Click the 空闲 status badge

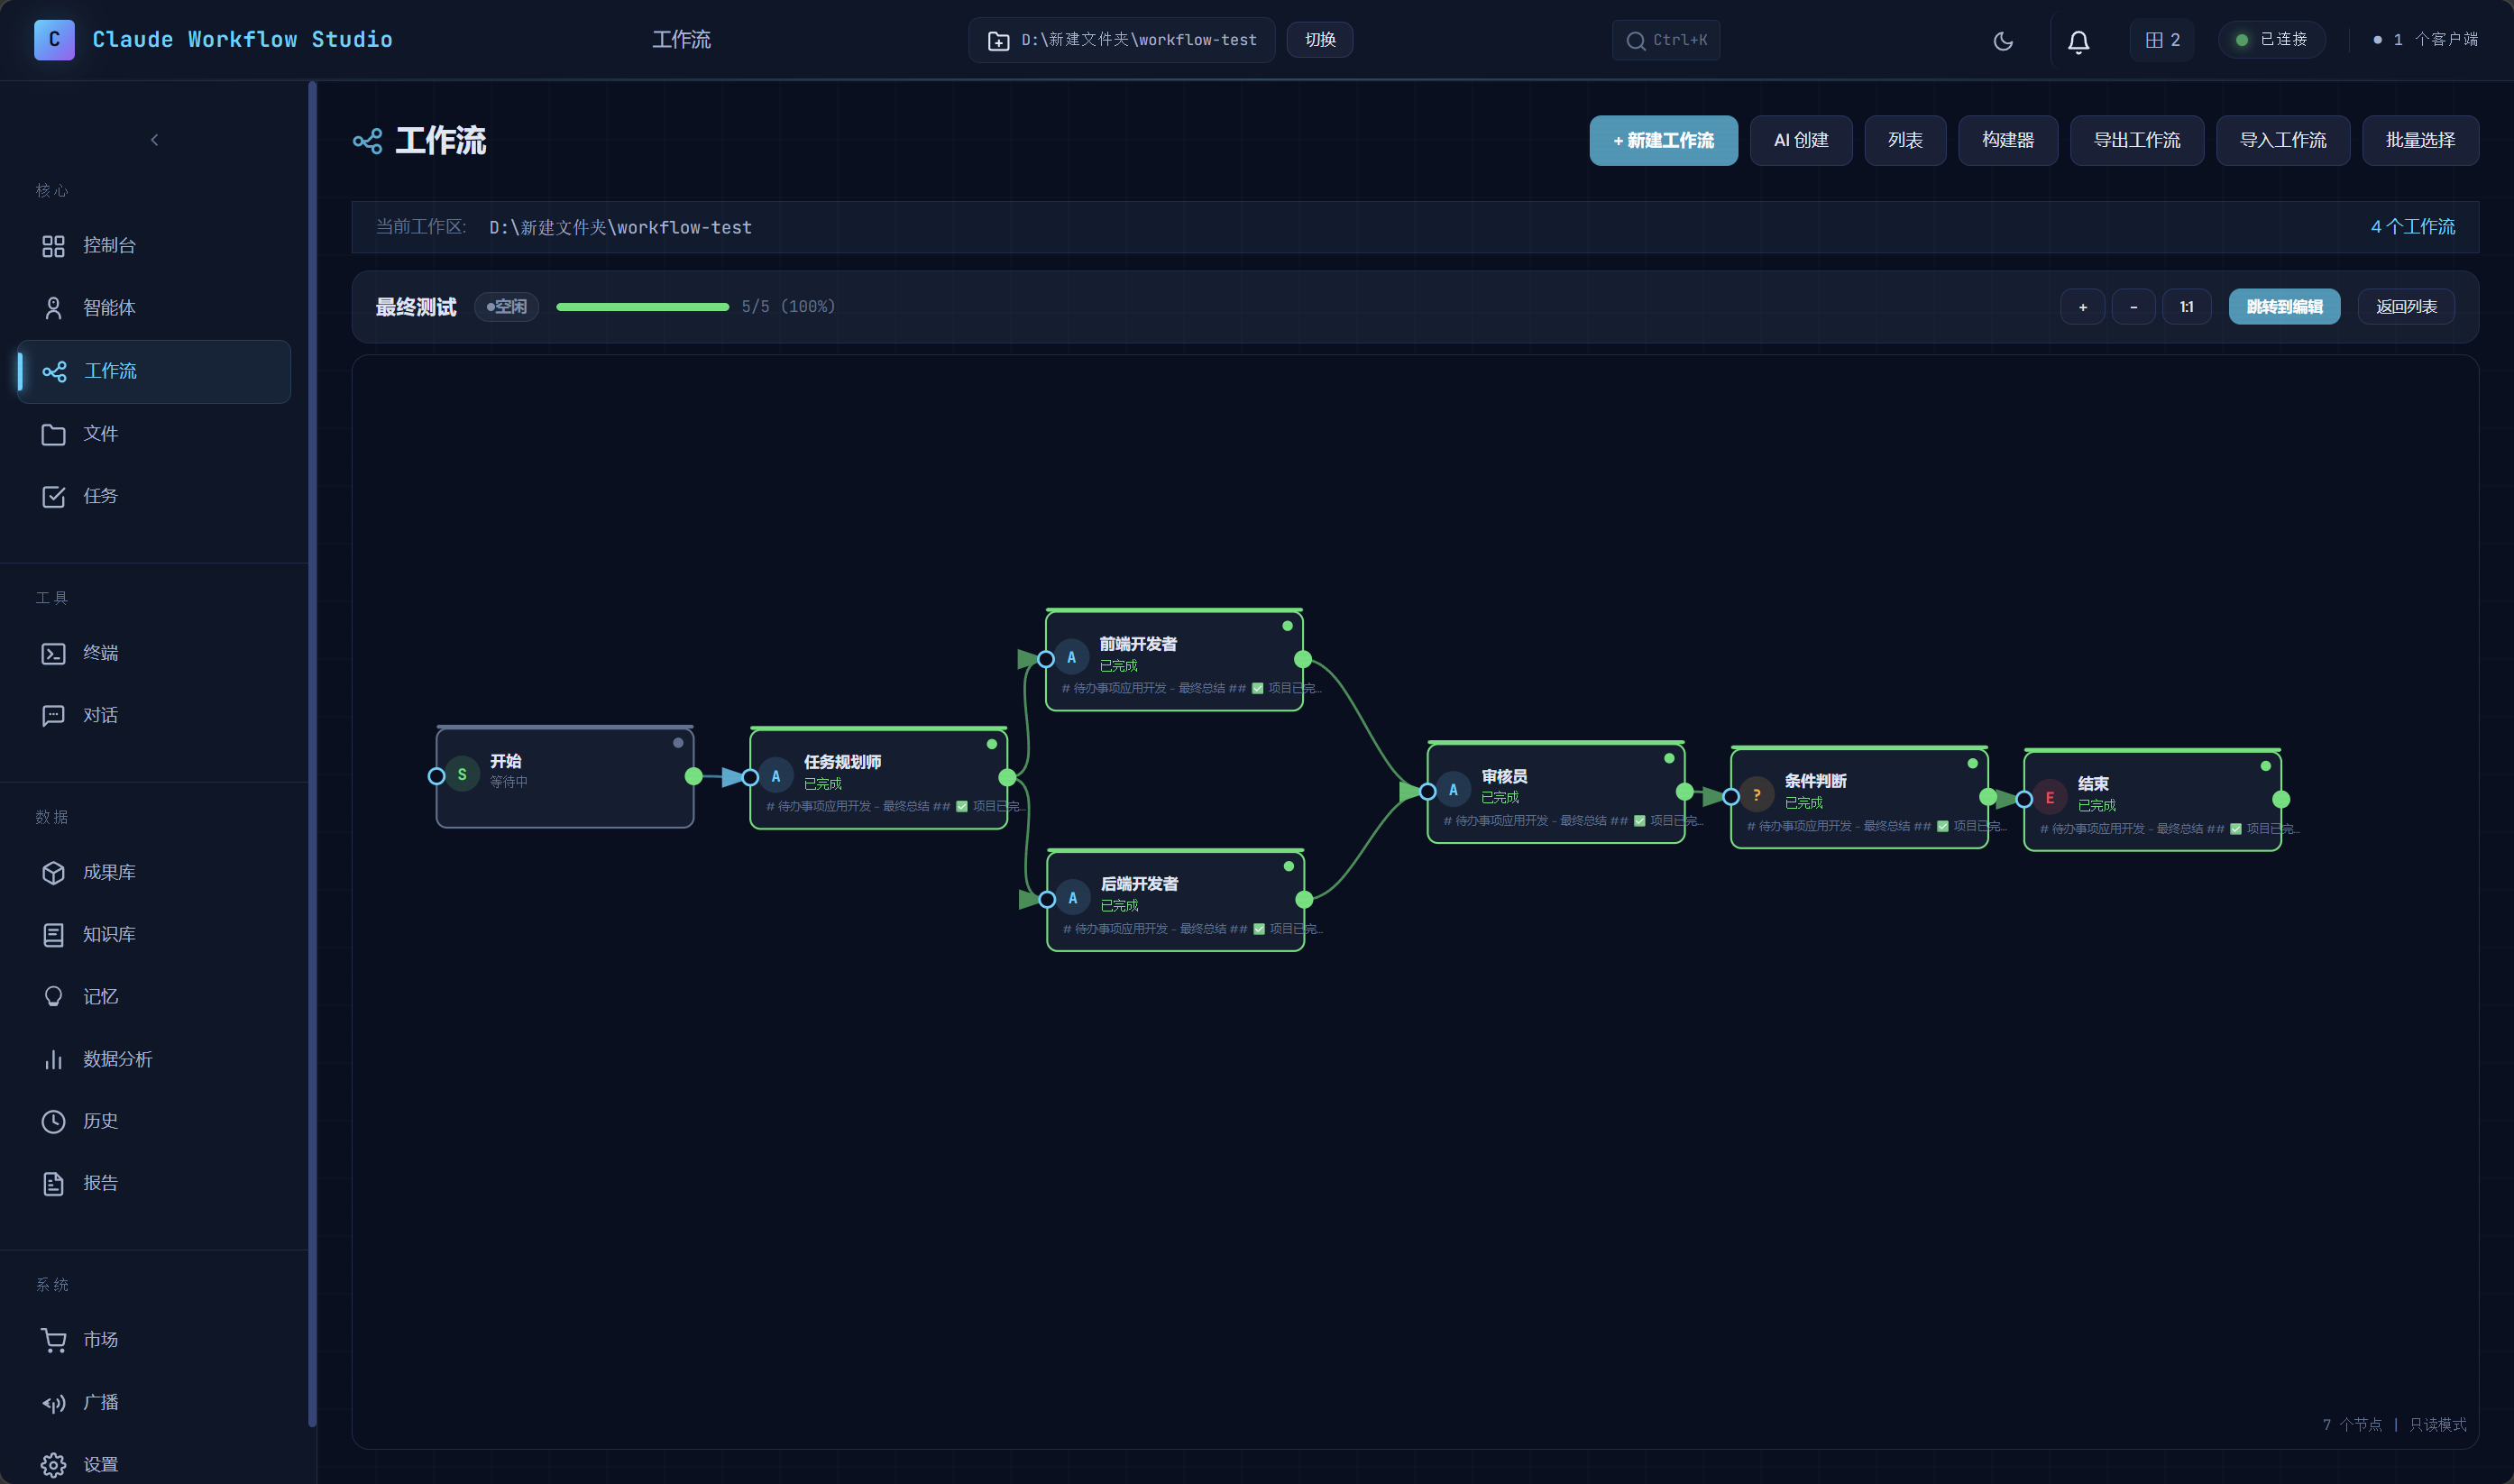507,307
